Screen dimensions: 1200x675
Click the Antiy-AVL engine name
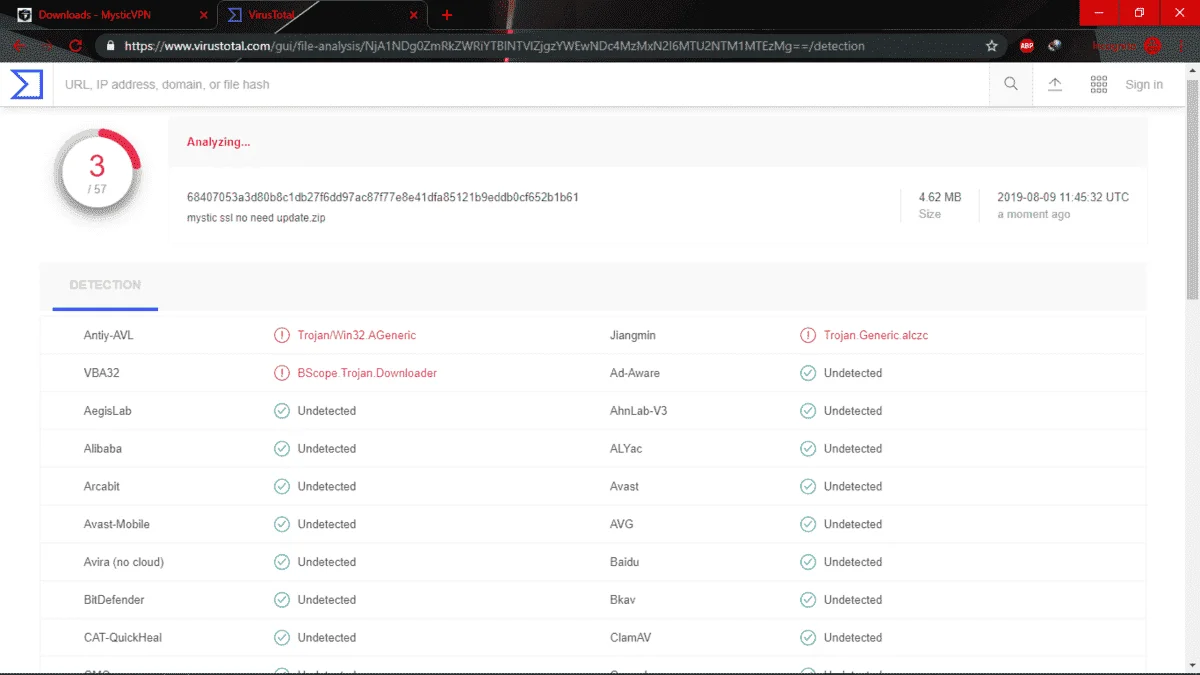[x=109, y=335]
